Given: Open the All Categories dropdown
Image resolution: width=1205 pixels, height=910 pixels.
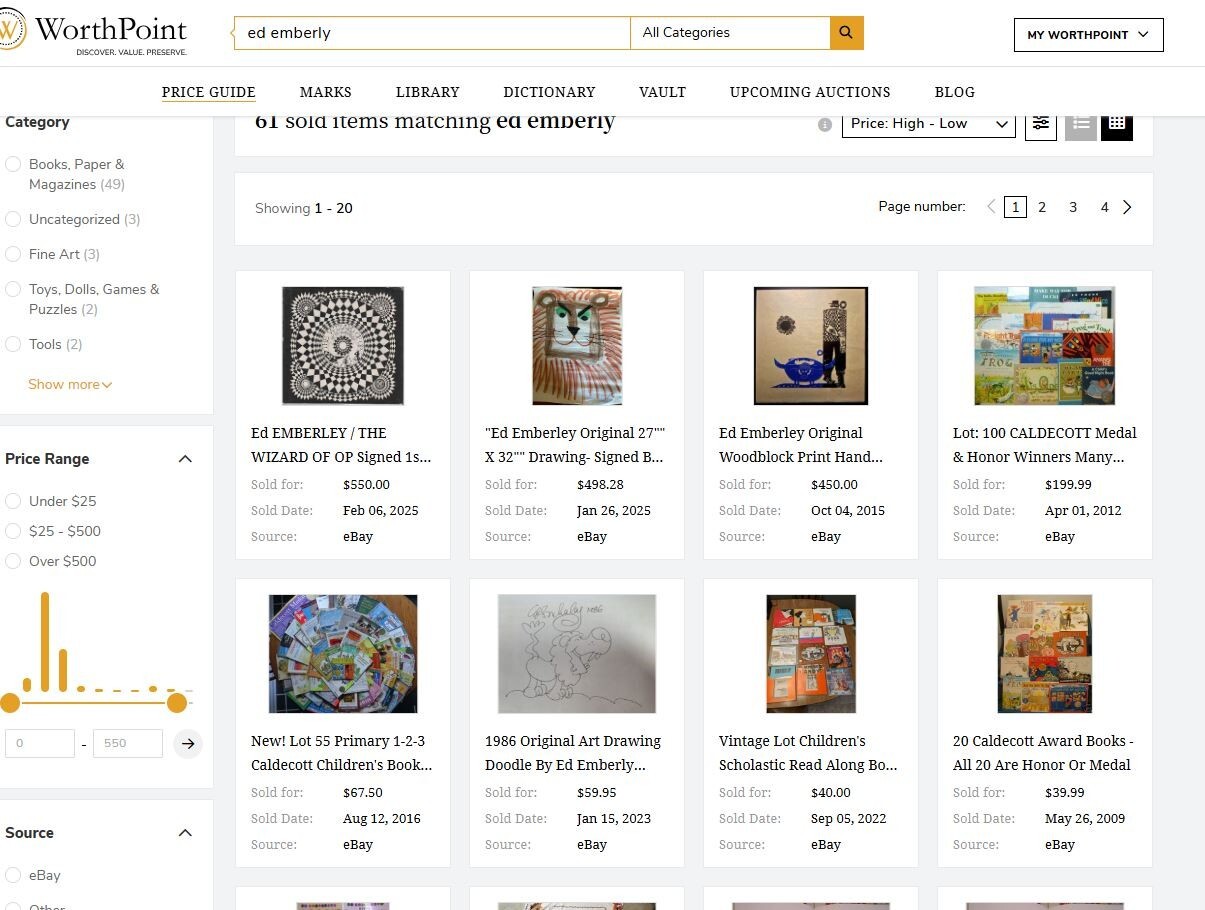Looking at the screenshot, I should pos(730,33).
